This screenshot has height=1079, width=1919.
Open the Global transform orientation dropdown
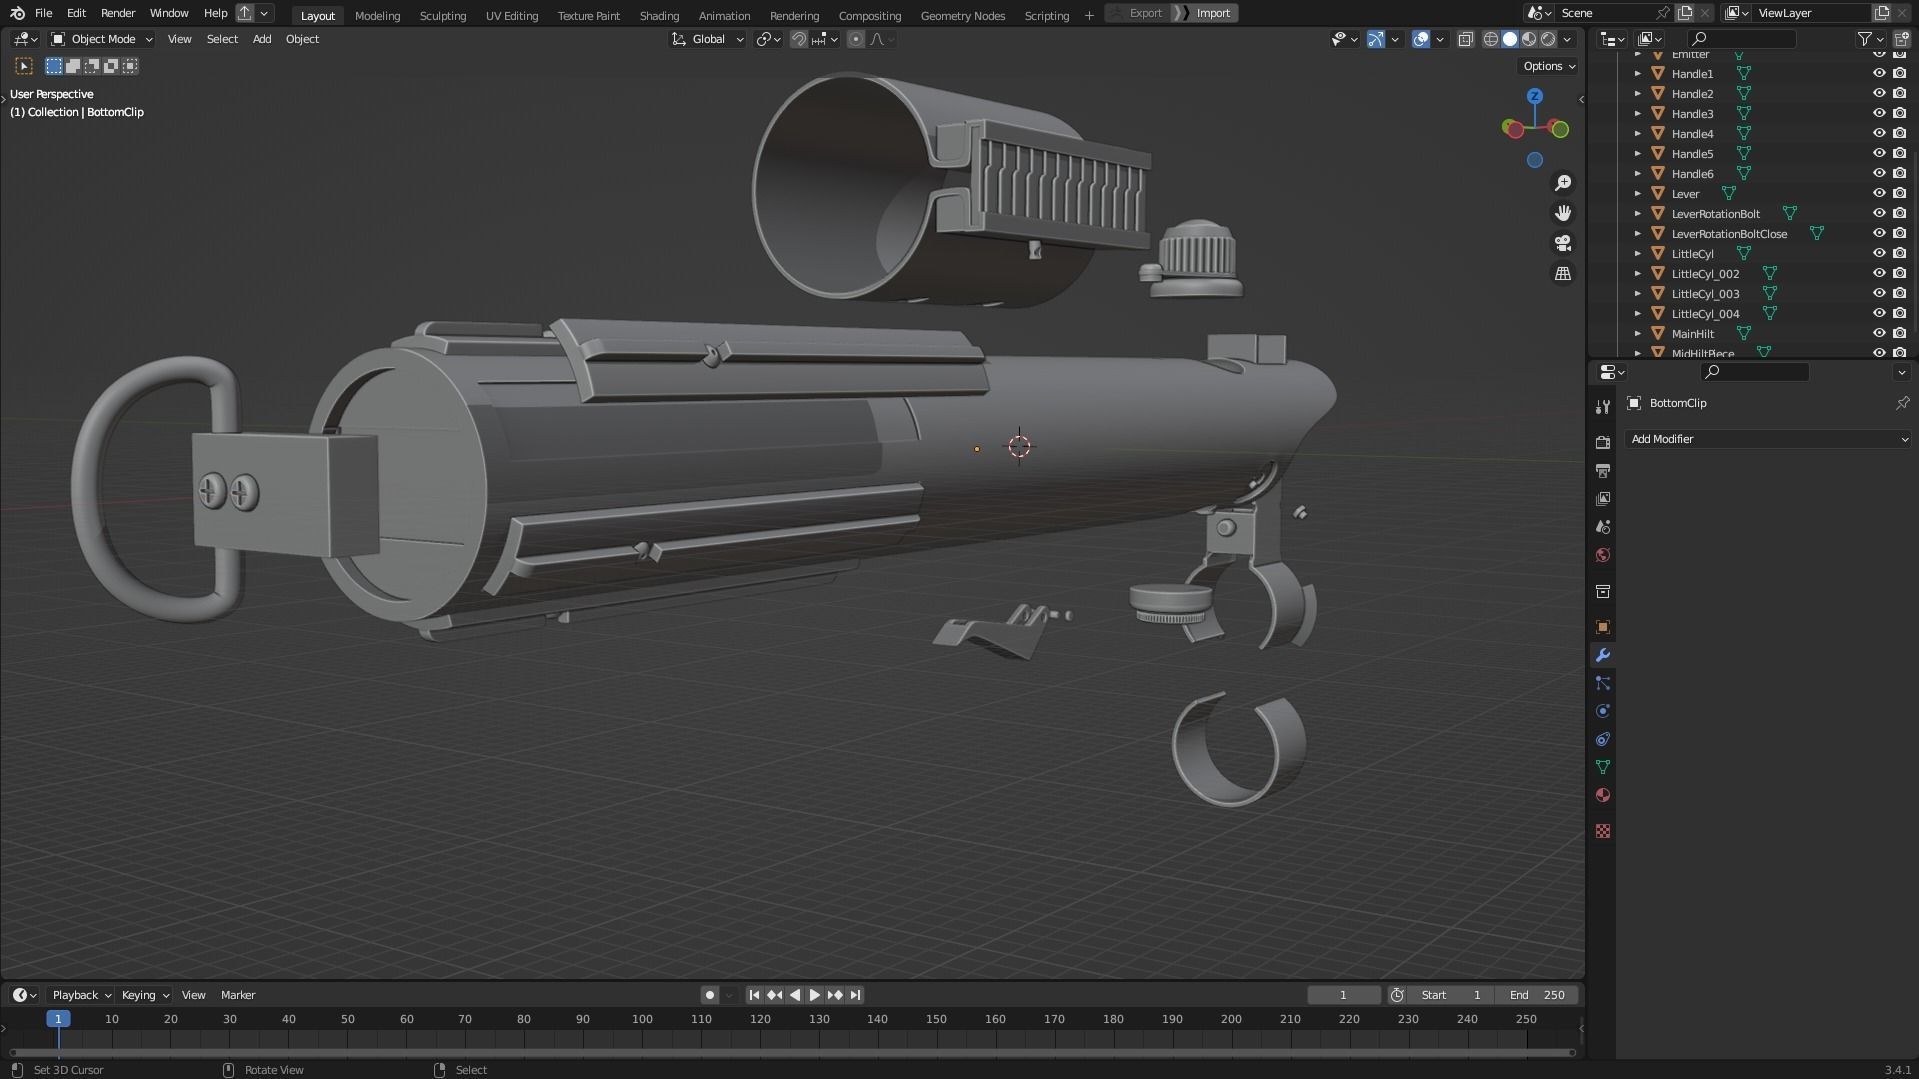708,39
